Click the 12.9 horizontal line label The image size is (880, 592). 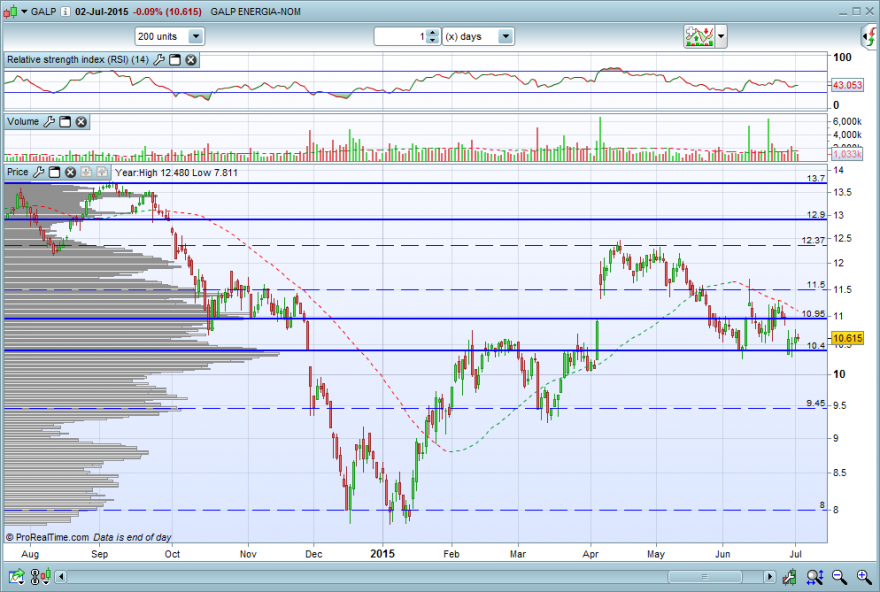click(x=816, y=214)
